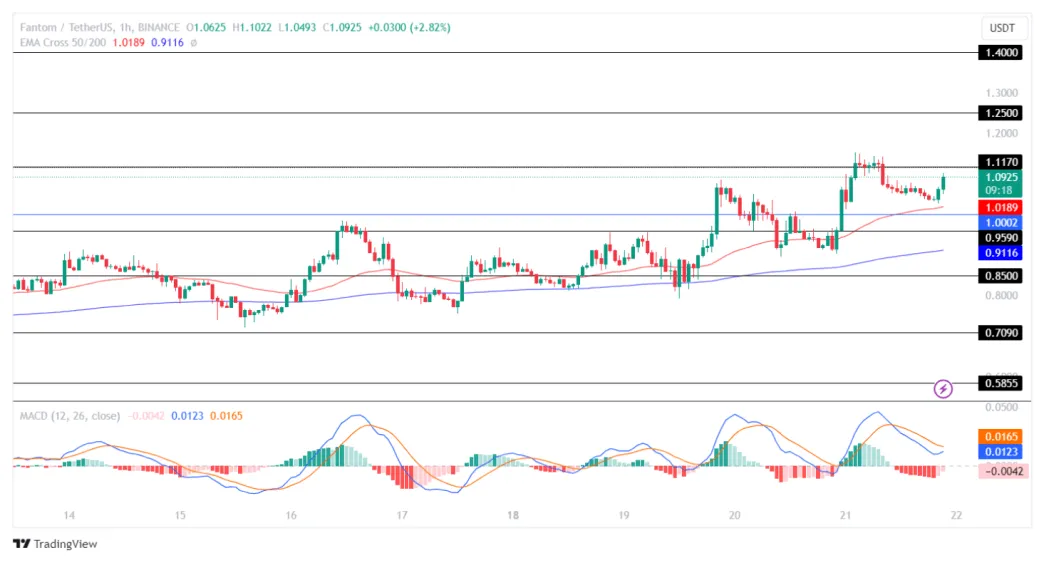This screenshot has height=563, width=1044.
Task: Click the green 1.0925 current price label
Action: 1001,177
